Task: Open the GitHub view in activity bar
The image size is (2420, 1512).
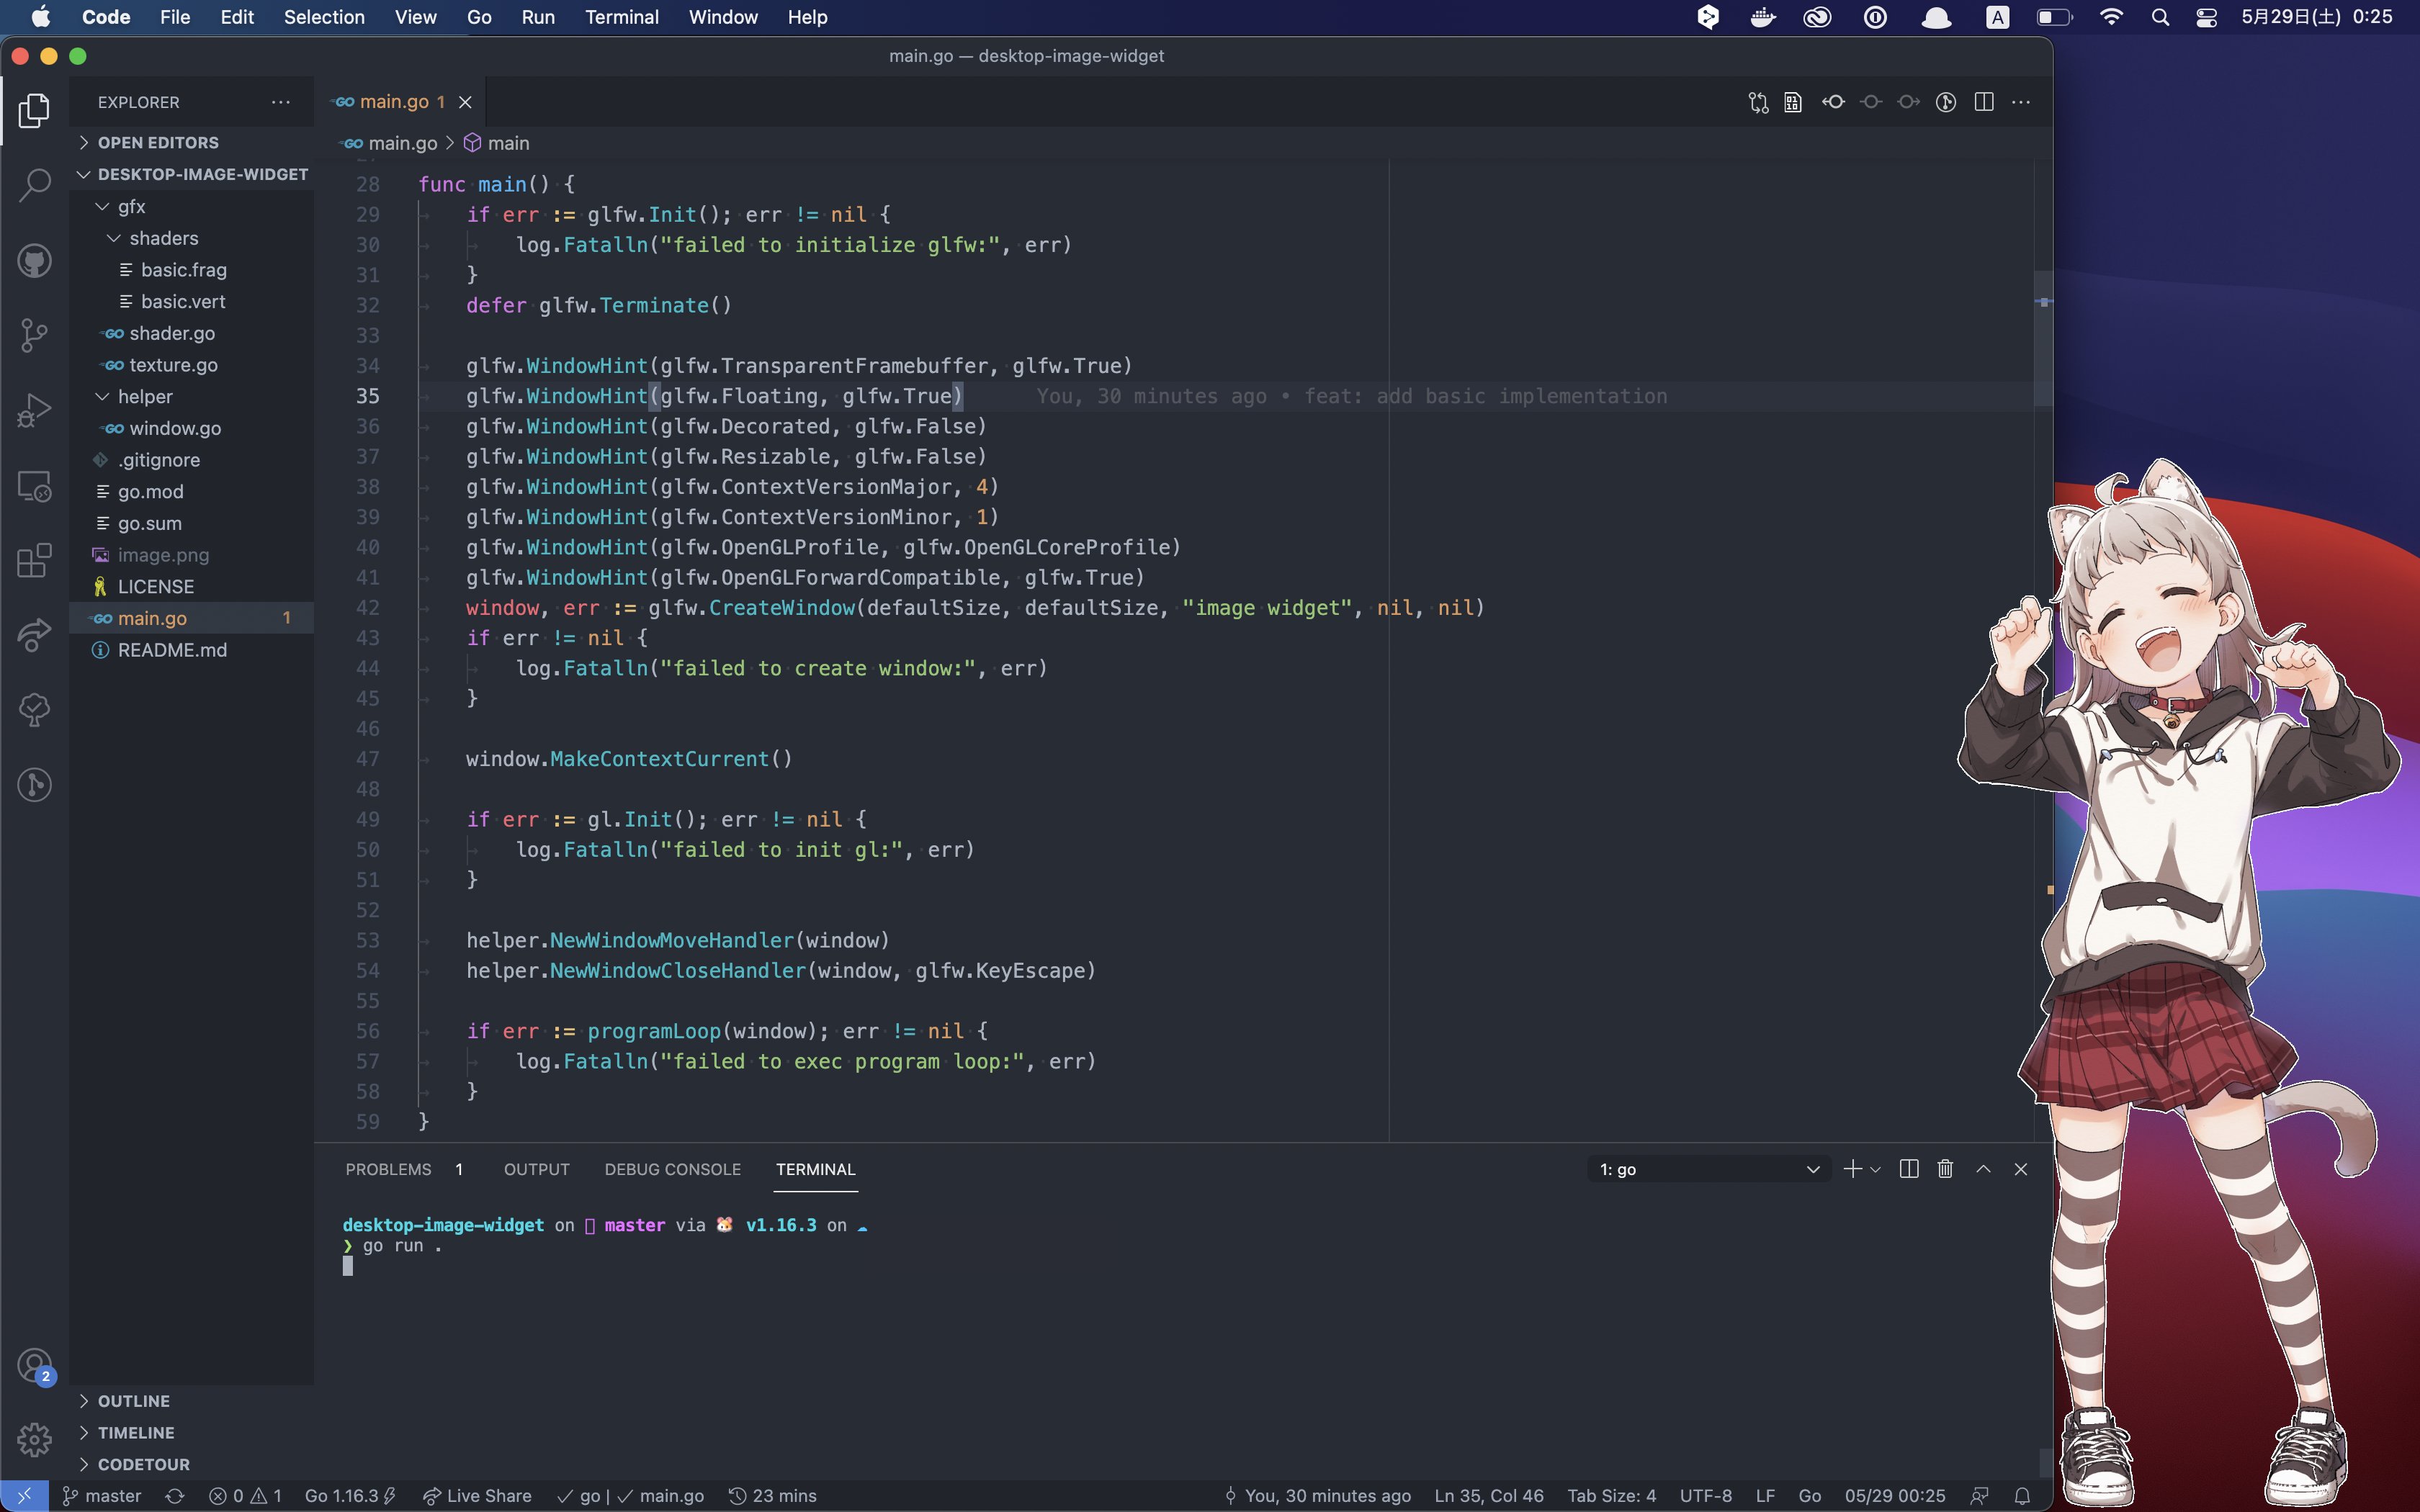Action: click(x=34, y=261)
